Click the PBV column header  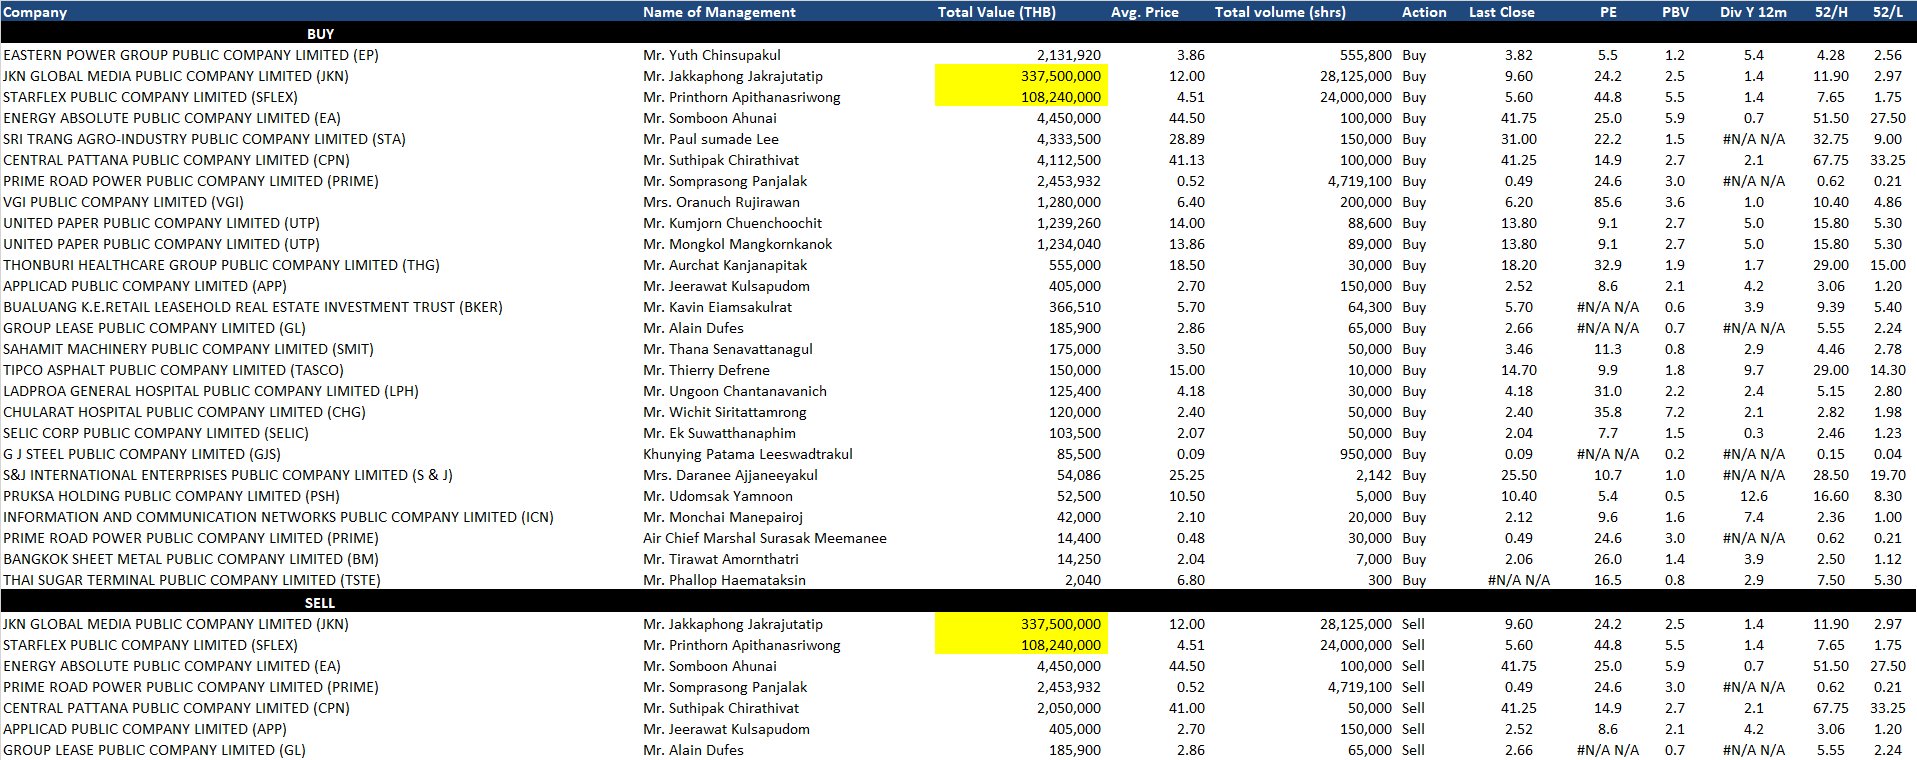click(1675, 12)
